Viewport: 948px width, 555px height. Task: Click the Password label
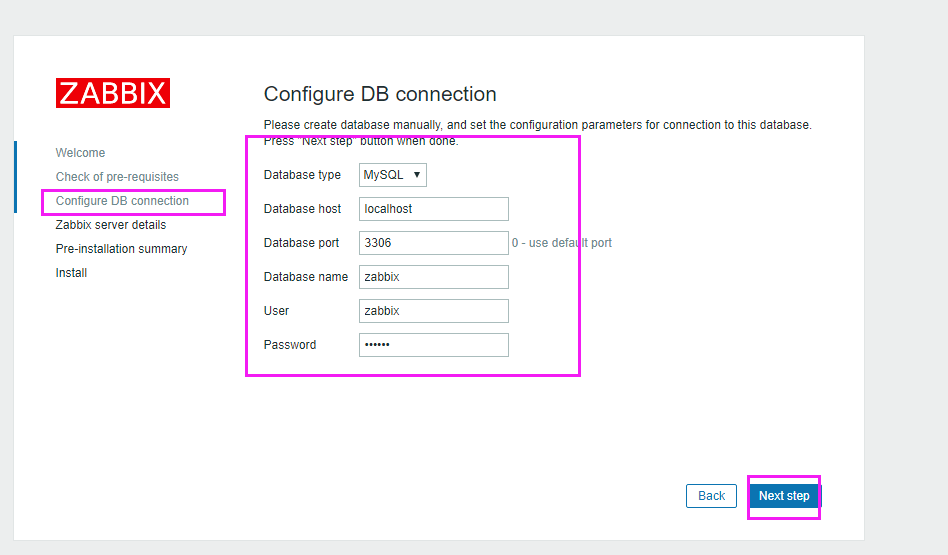290,345
